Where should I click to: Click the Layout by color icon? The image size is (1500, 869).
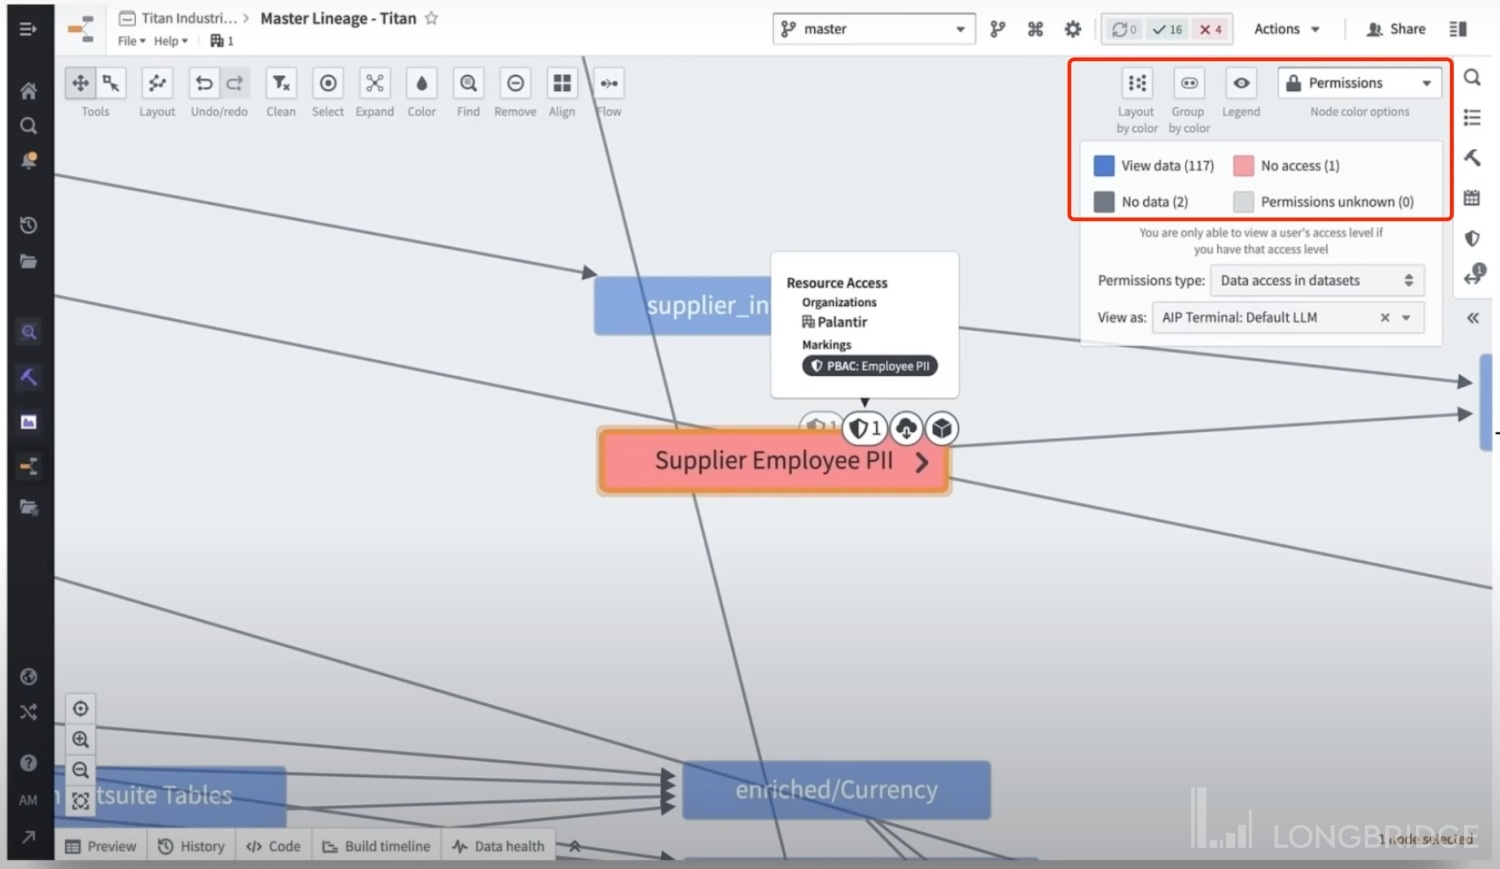click(x=1137, y=83)
